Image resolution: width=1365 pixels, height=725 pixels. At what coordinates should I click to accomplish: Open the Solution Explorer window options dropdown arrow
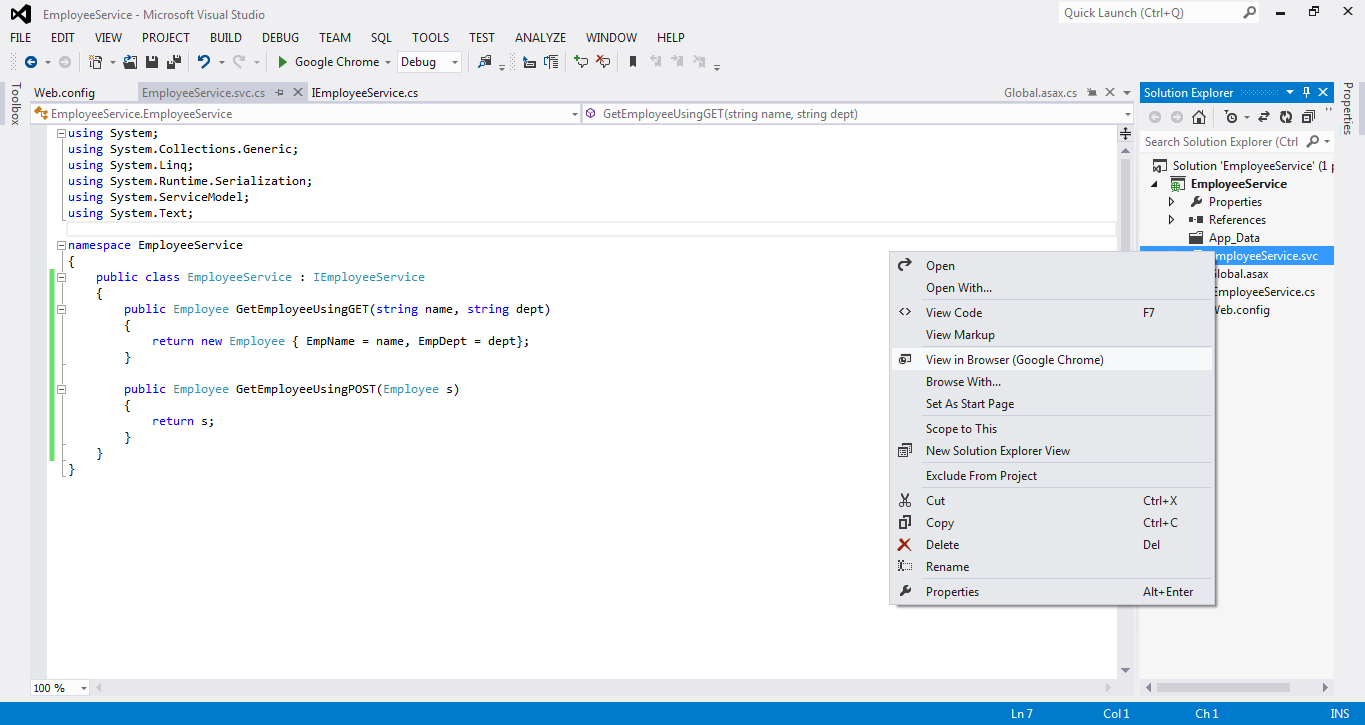1290,92
